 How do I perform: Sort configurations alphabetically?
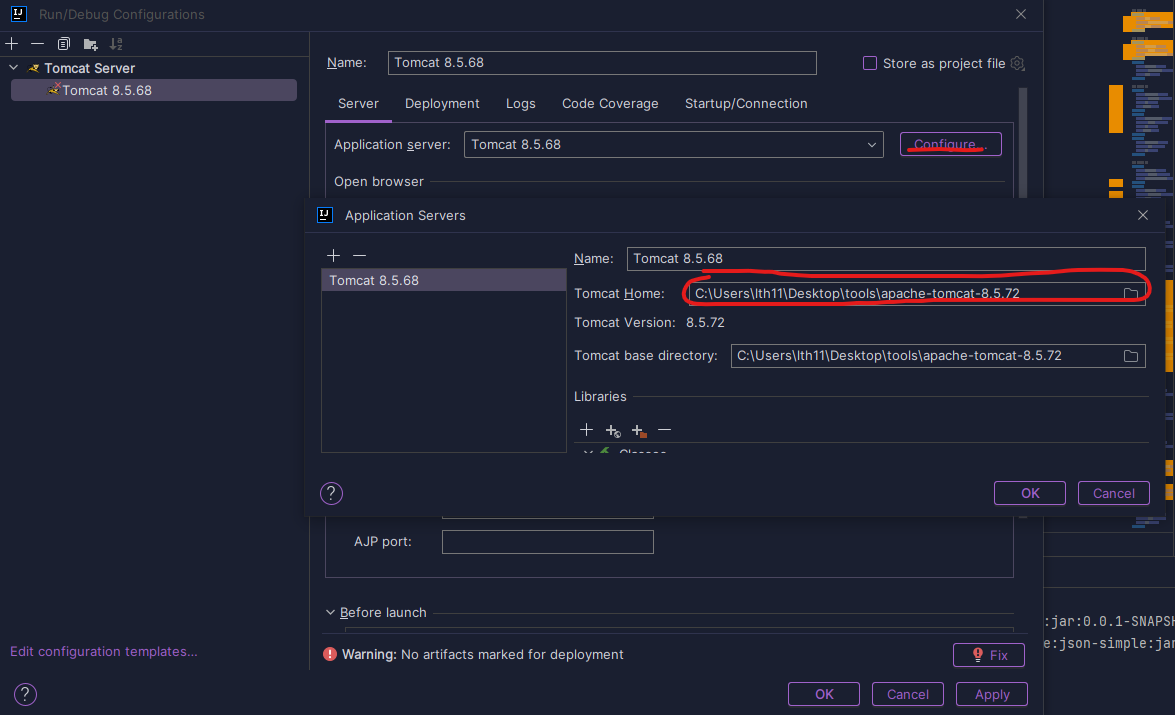click(116, 43)
